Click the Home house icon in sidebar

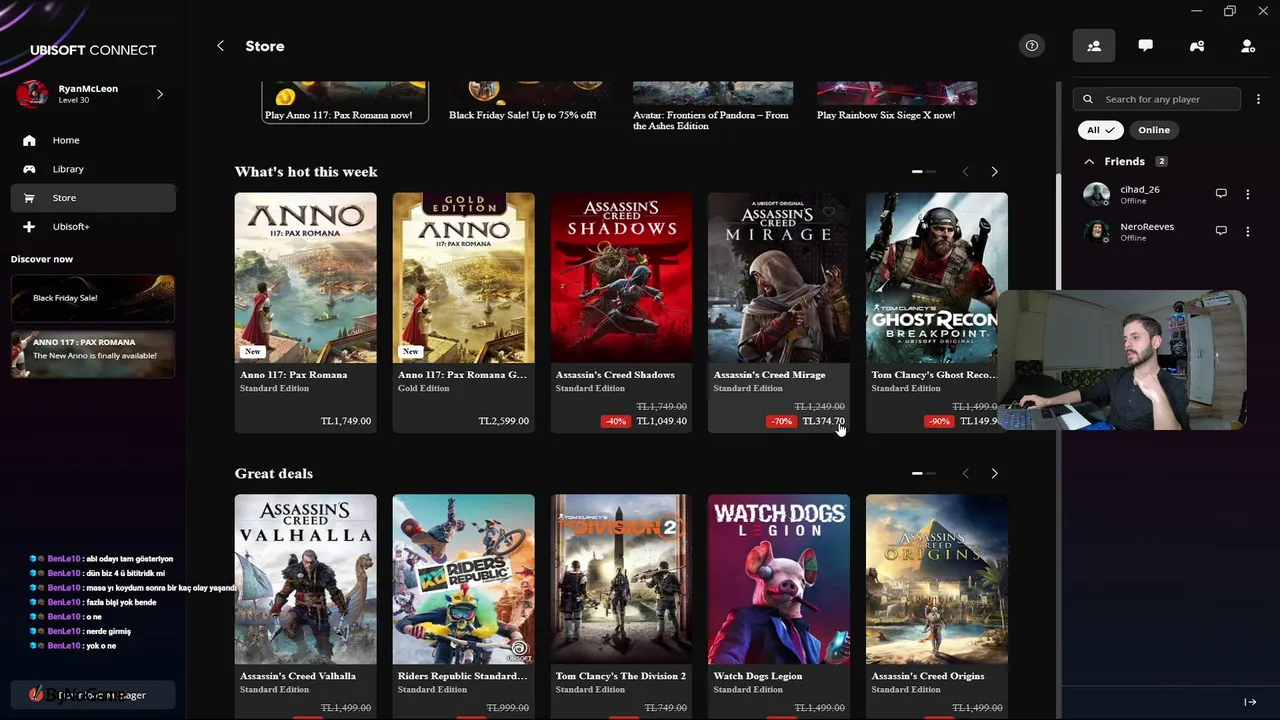pos(29,140)
